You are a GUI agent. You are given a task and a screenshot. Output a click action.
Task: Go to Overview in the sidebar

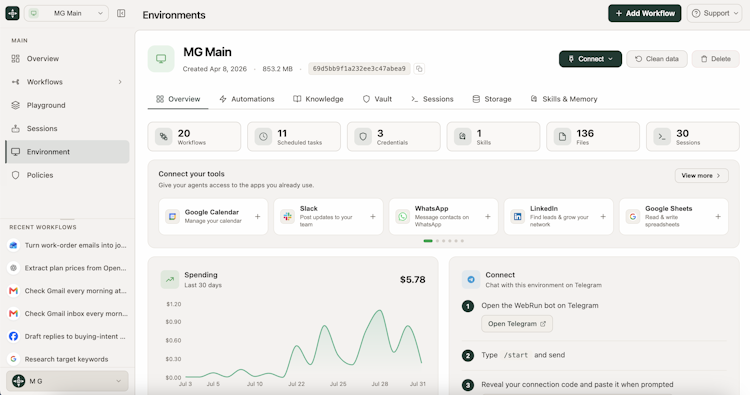(x=67, y=59)
